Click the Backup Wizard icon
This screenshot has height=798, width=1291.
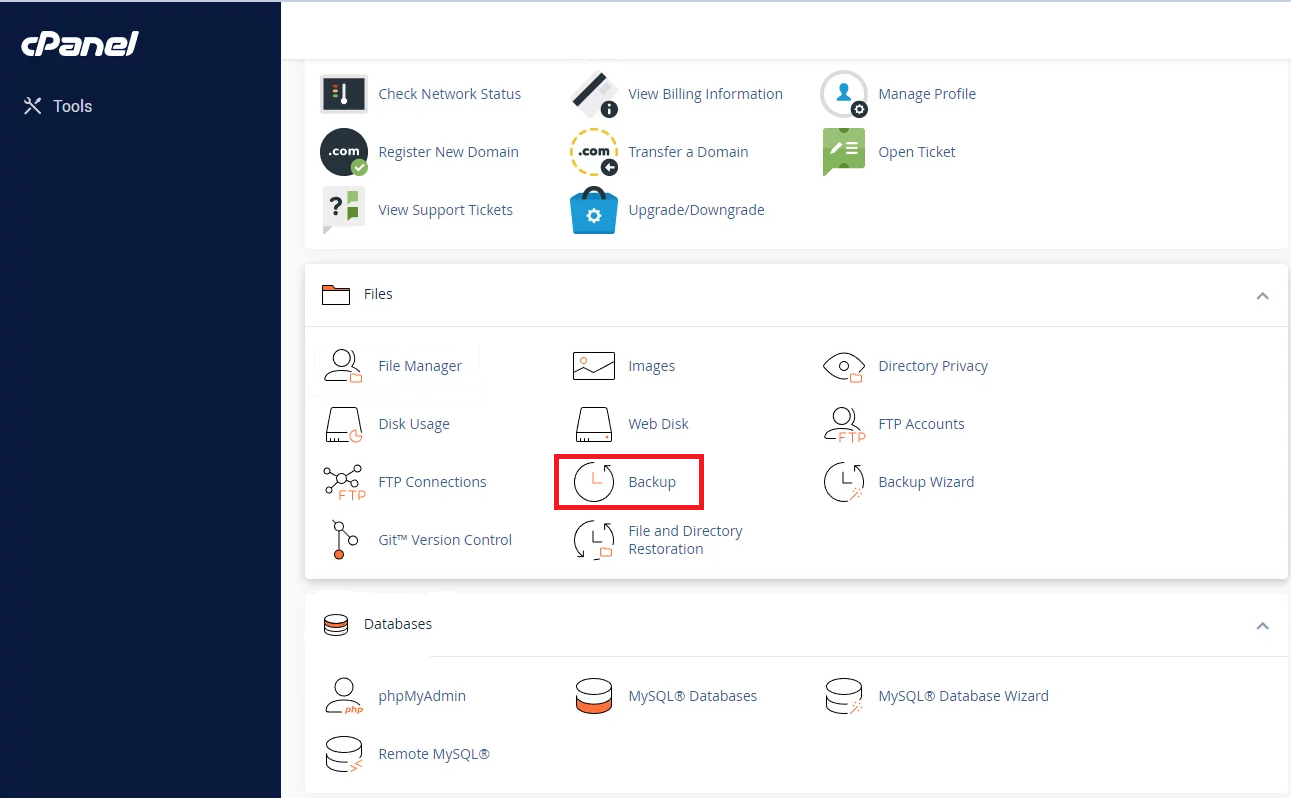(x=844, y=482)
